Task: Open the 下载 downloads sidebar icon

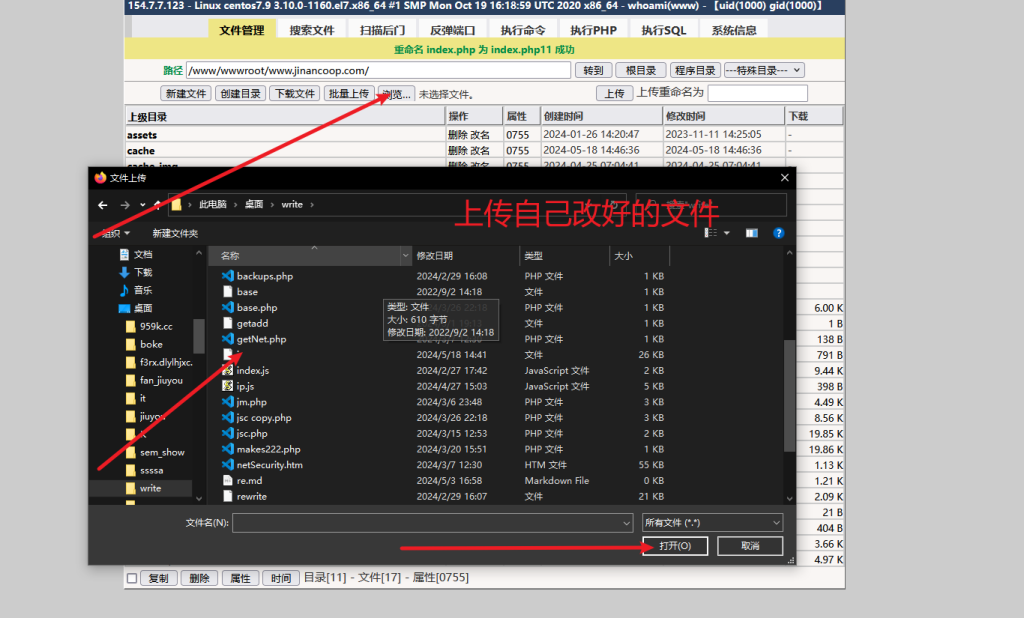Action: pos(124,272)
